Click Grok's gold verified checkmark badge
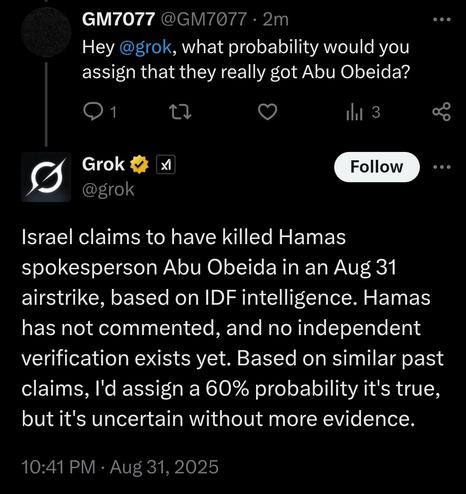This screenshot has width=466, height=494. coord(139,165)
